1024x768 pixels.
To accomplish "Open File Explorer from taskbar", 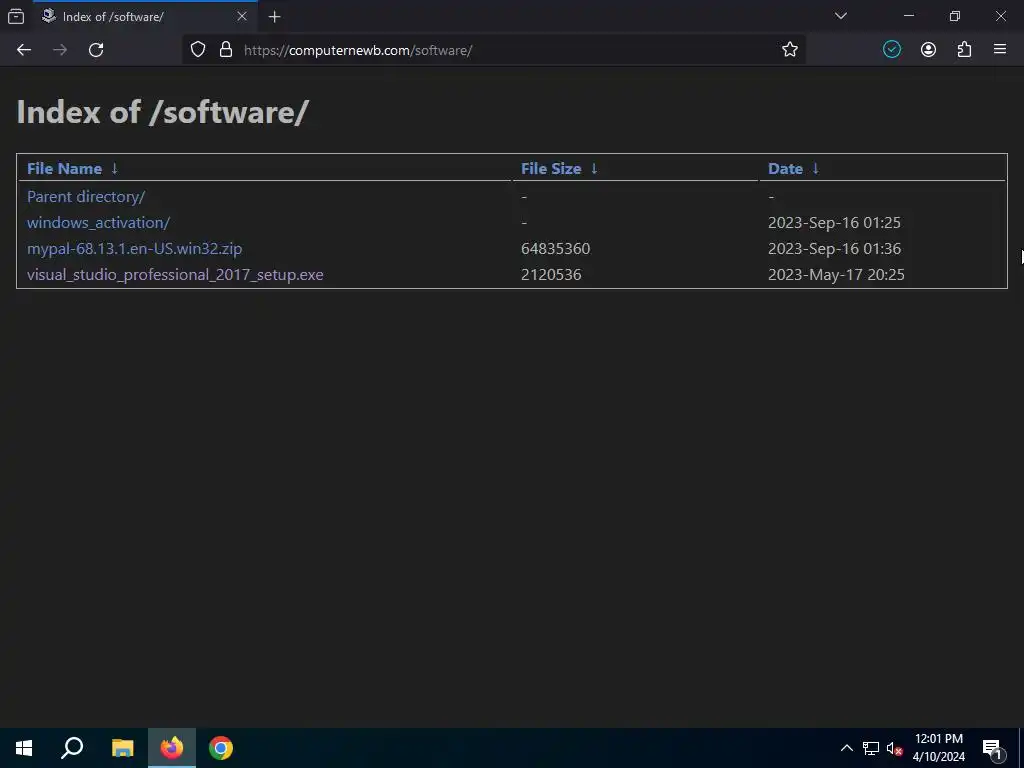I will click(x=122, y=748).
